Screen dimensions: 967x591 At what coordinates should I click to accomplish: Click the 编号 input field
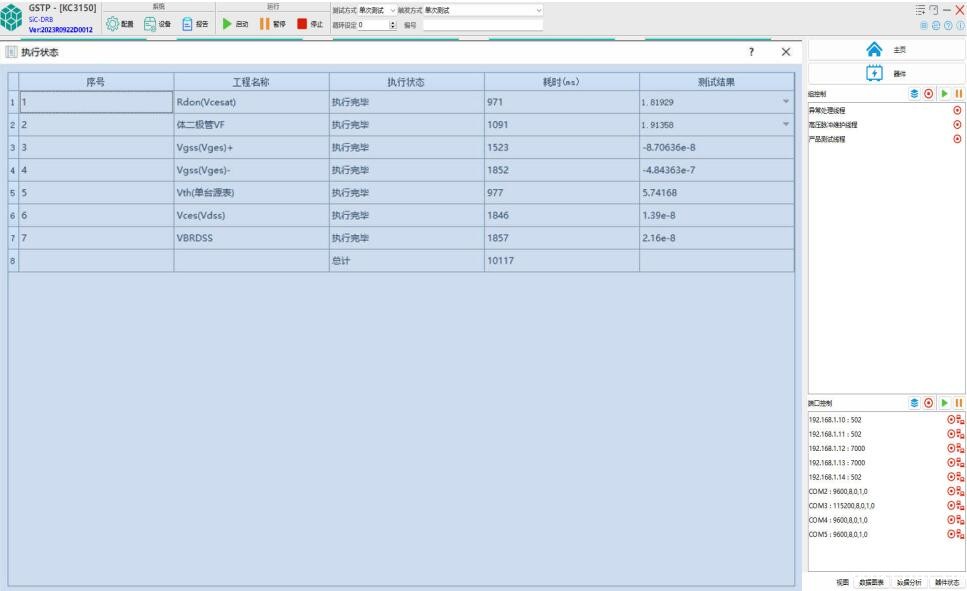tap(482, 25)
